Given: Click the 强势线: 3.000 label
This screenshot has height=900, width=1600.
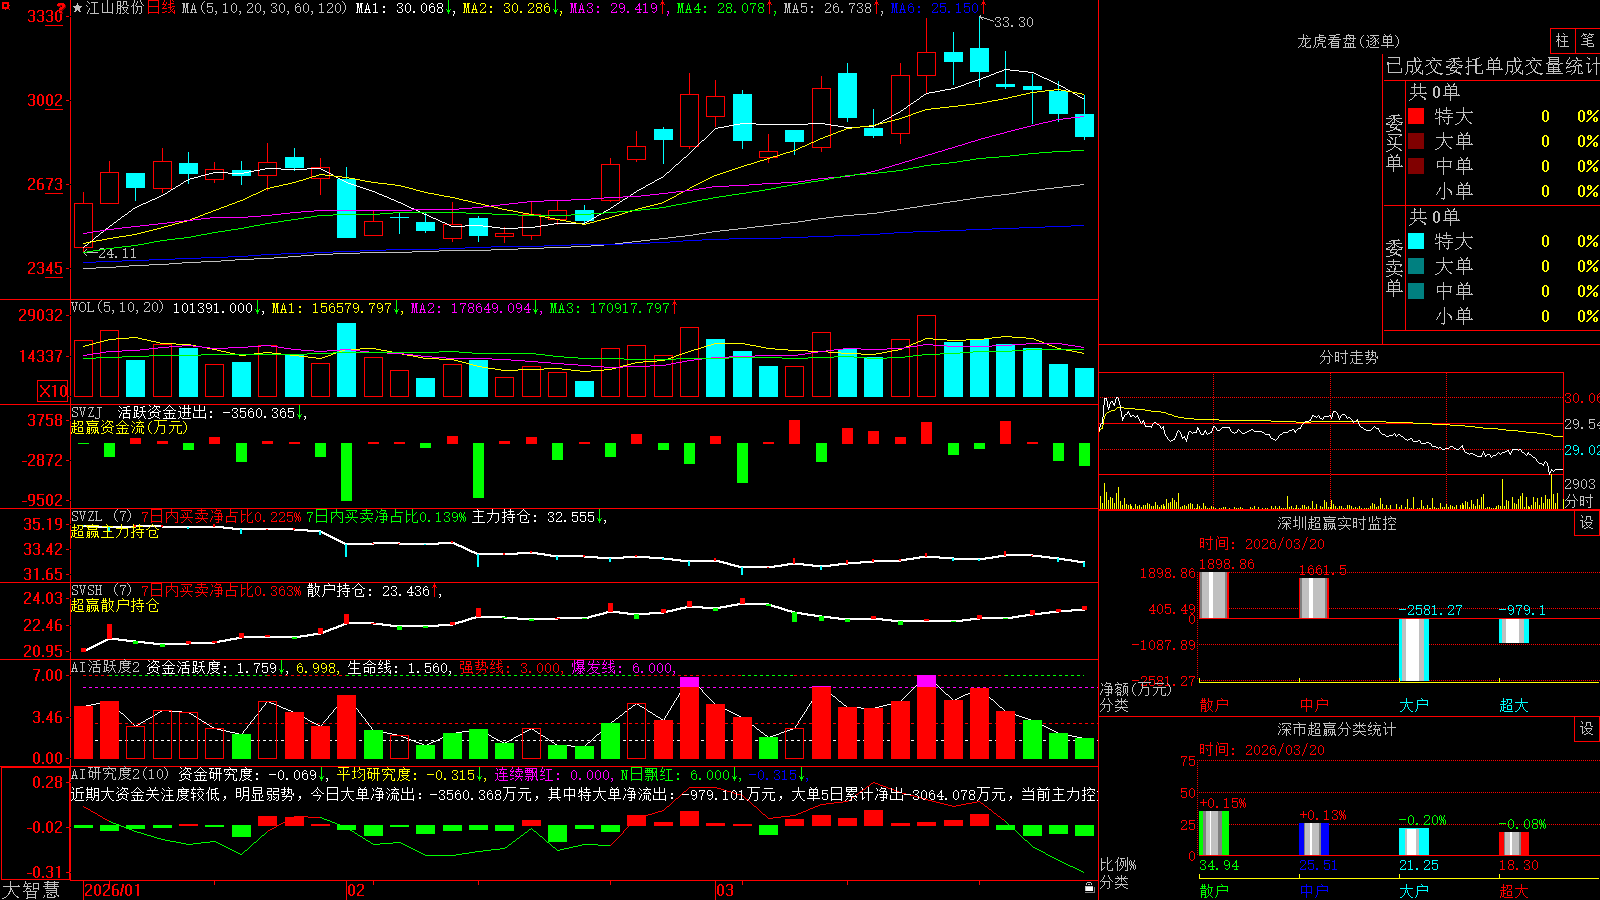Looking at the screenshot, I should click(511, 667).
